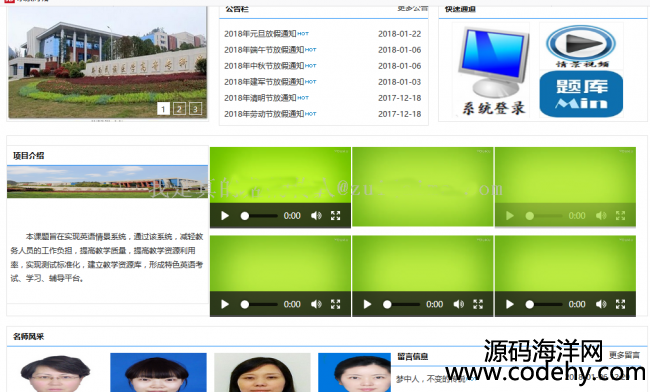This screenshot has height=392, width=650.
Task: Play the bottom-right video
Action: tap(509, 305)
